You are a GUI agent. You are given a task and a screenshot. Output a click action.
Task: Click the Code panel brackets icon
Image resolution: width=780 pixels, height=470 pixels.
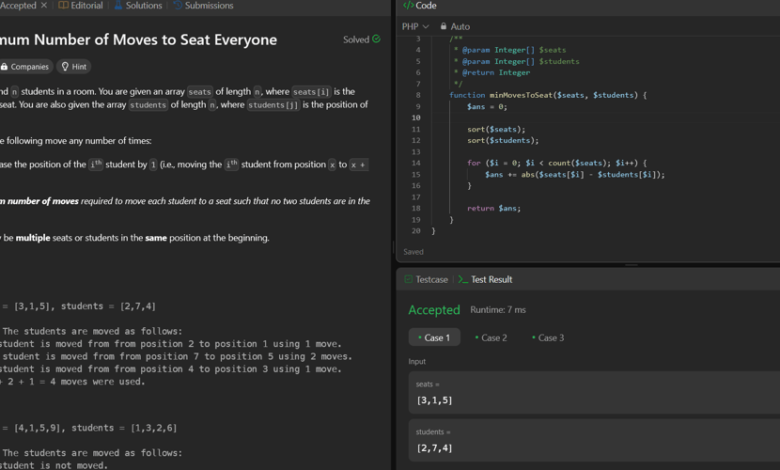(x=408, y=5)
